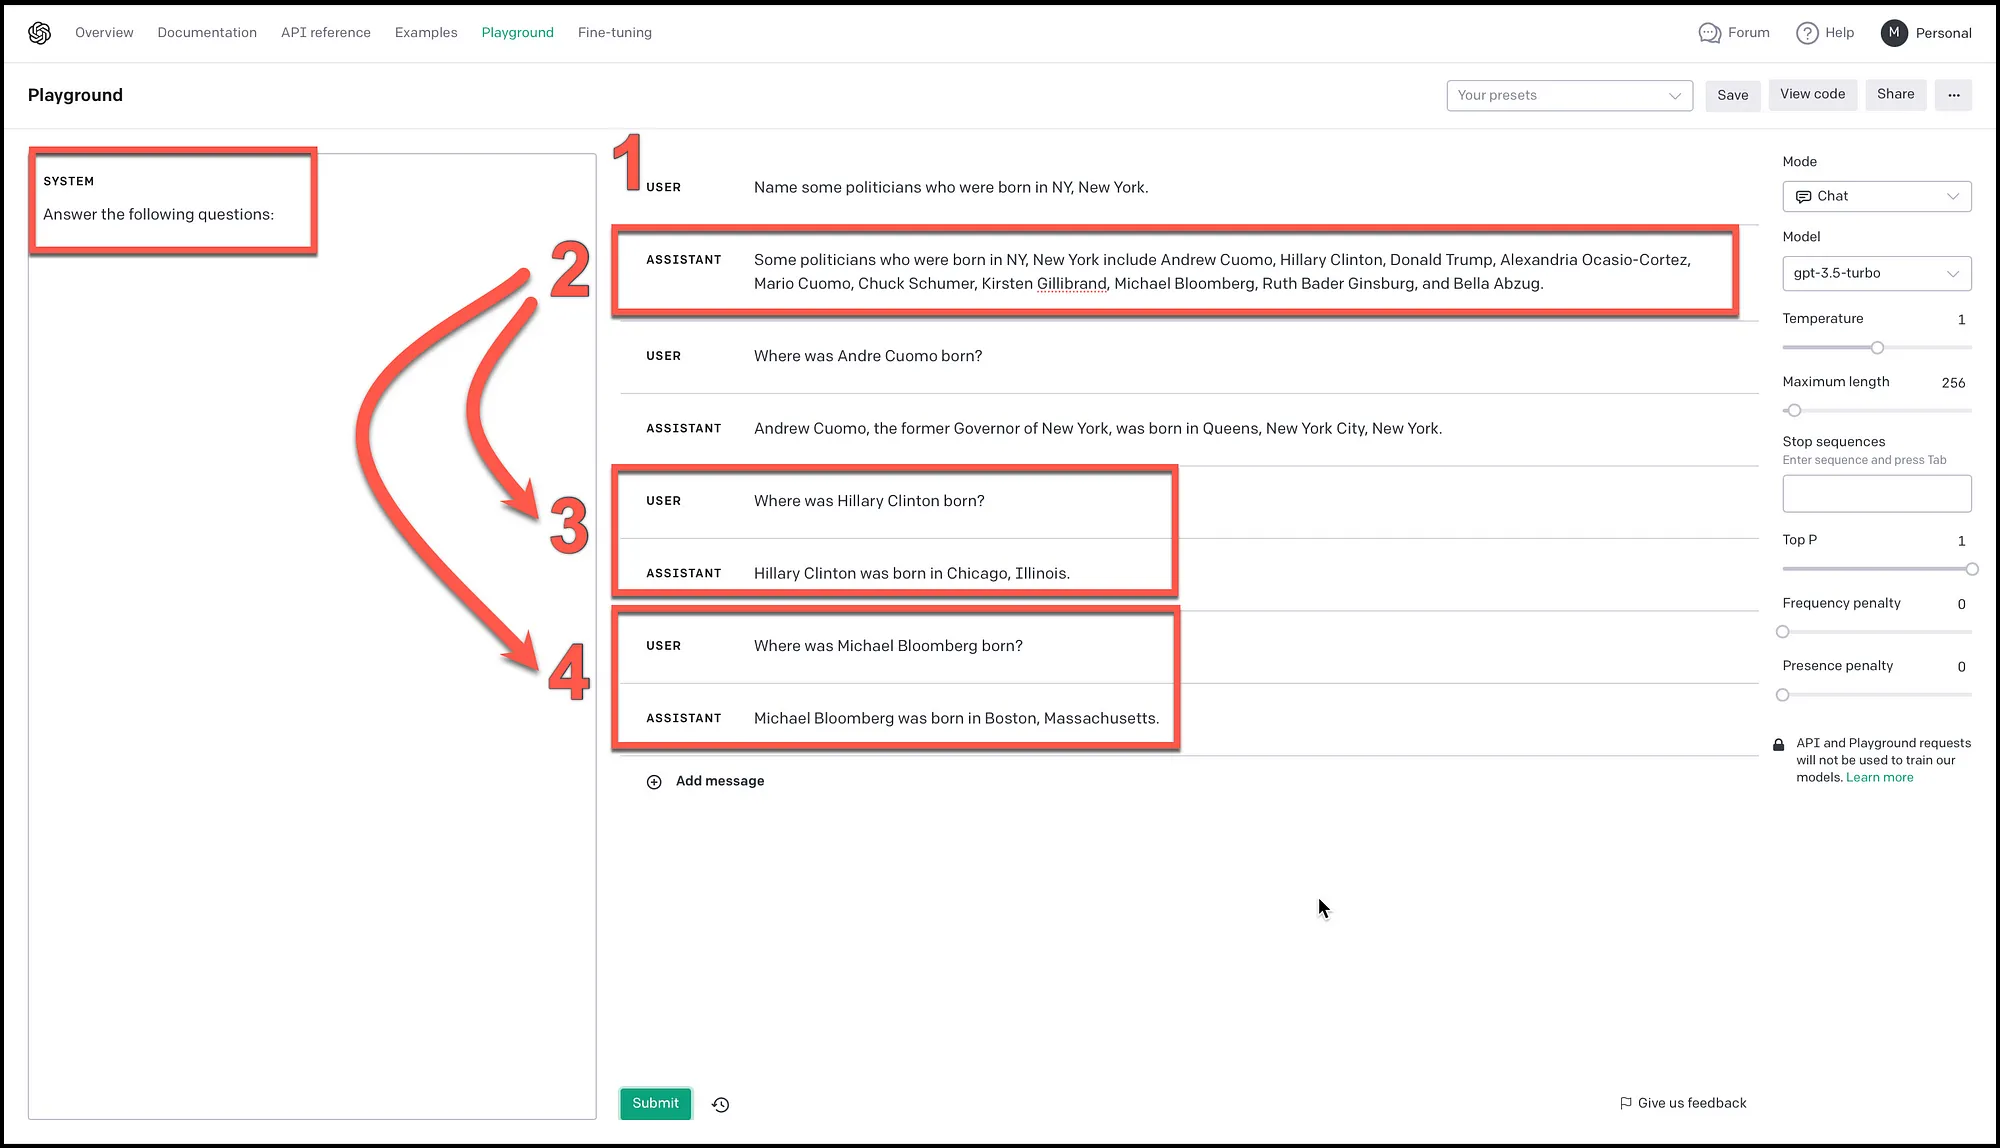Viewport: 2000px width, 1148px height.
Task: Open the Mode dropdown set to Chat
Action: [x=1876, y=196]
